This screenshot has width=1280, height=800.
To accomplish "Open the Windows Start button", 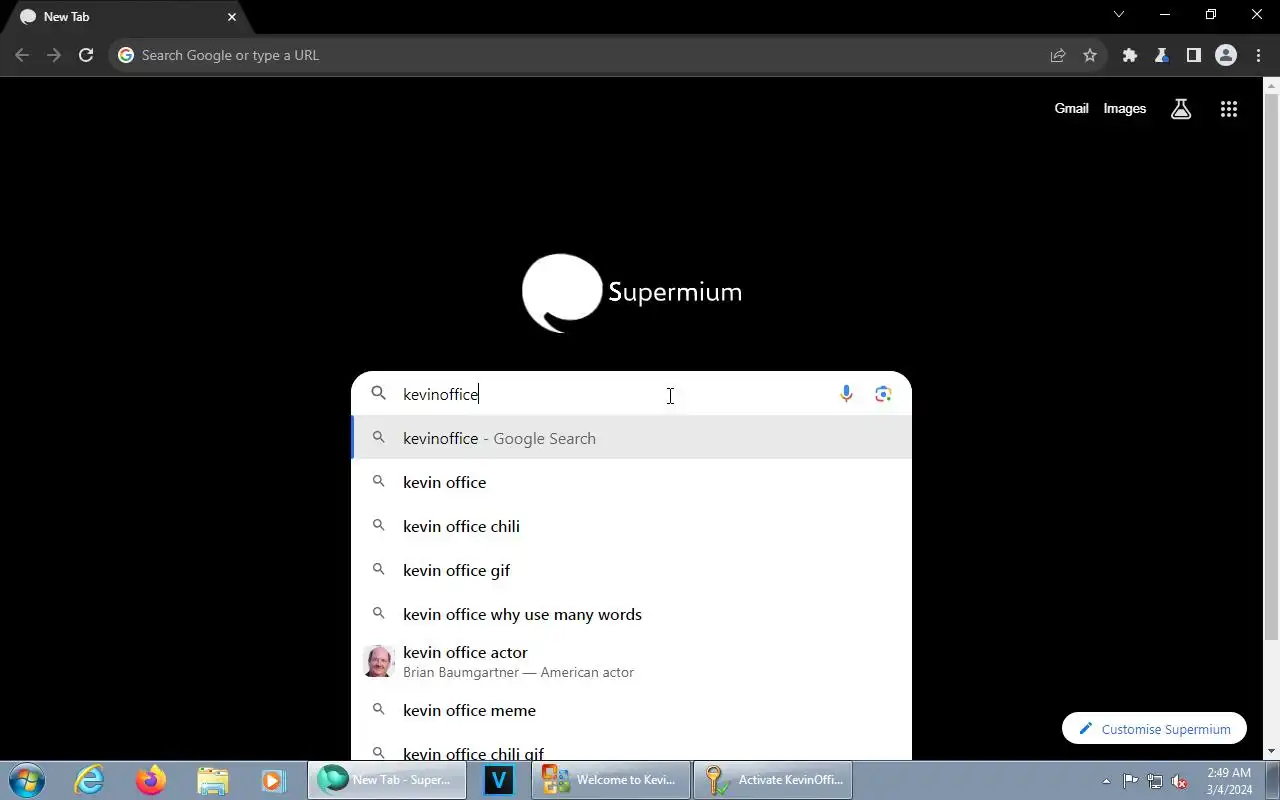I will pyautogui.click(x=27, y=780).
